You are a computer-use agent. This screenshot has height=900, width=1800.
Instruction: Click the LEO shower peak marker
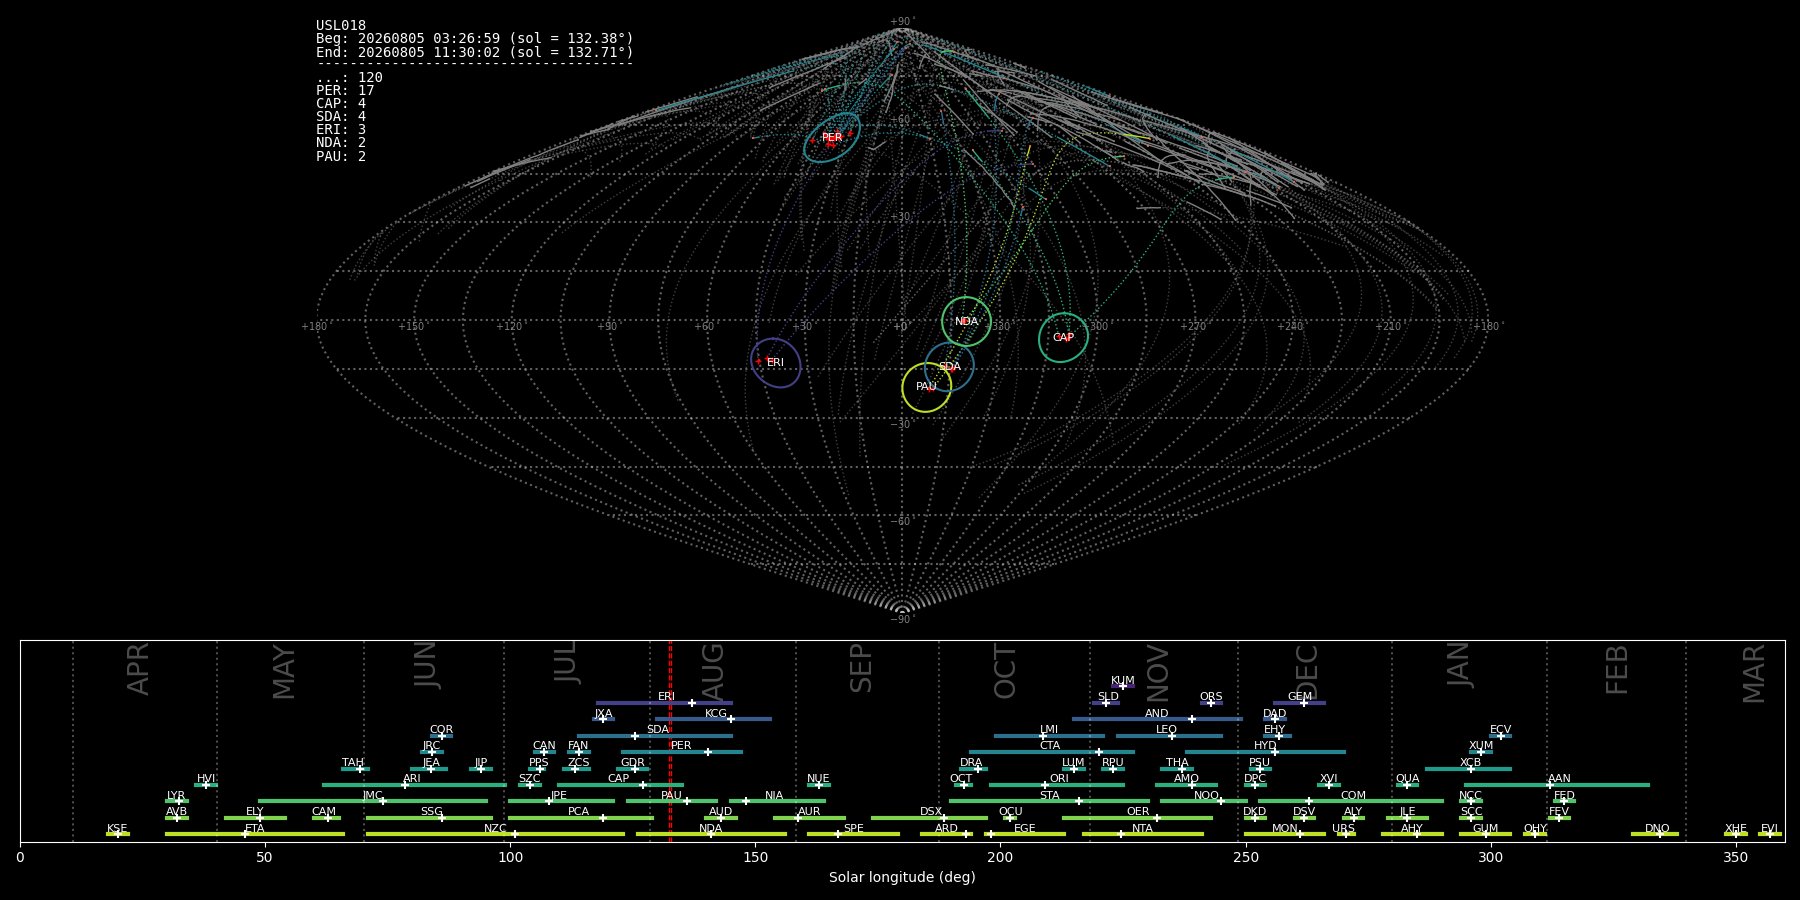pos(1172,736)
